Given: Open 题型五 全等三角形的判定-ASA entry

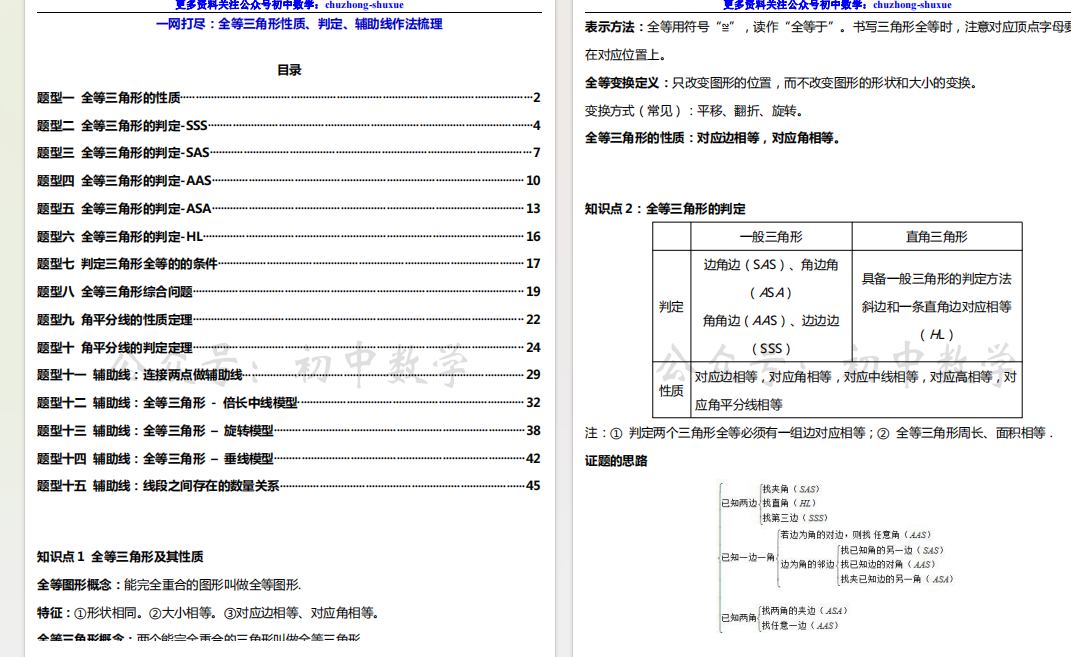Looking at the screenshot, I should click(288, 209).
